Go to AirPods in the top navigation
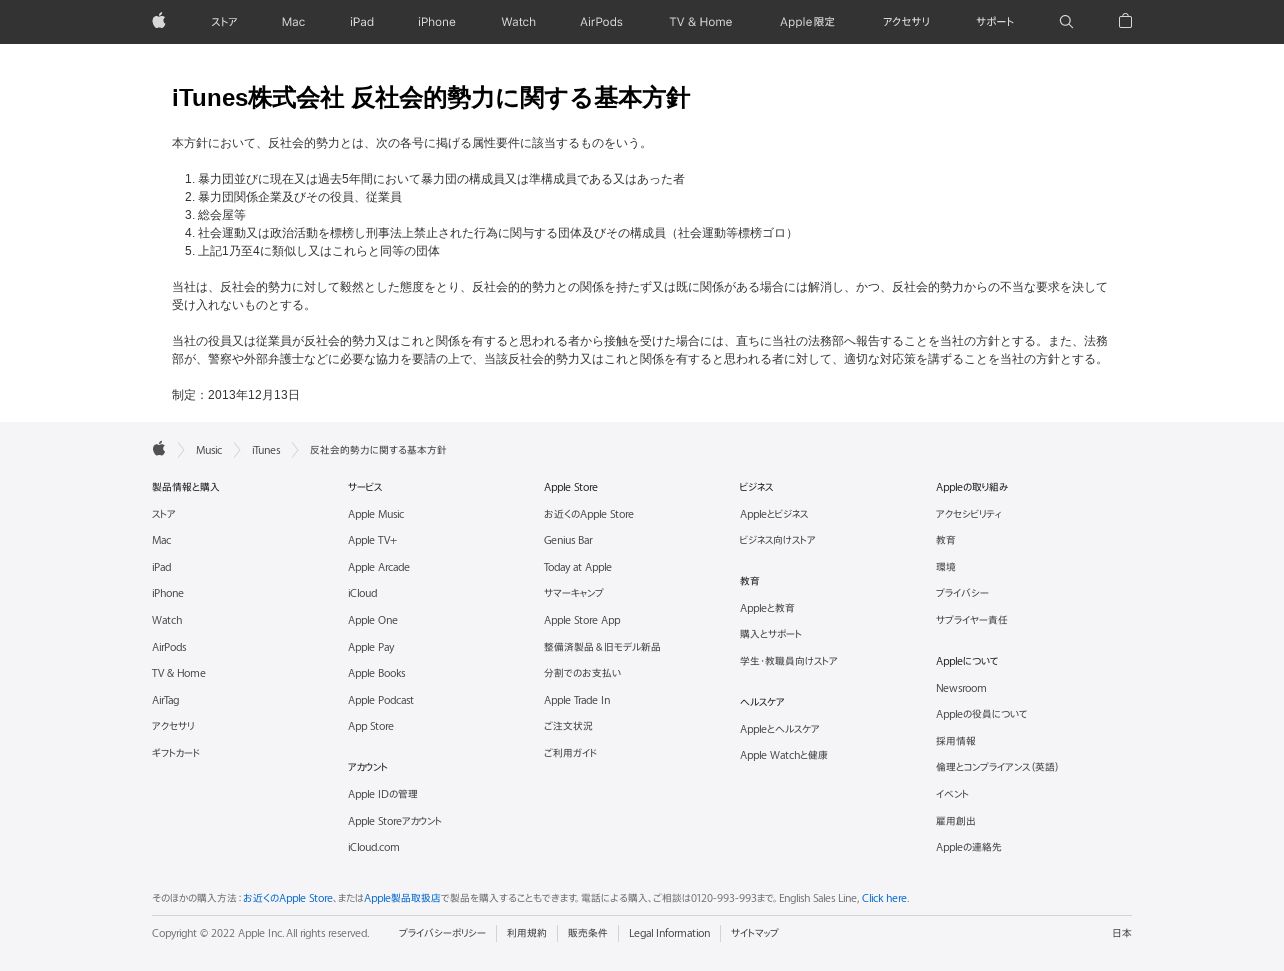1284x971 pixels. (601, 22)
